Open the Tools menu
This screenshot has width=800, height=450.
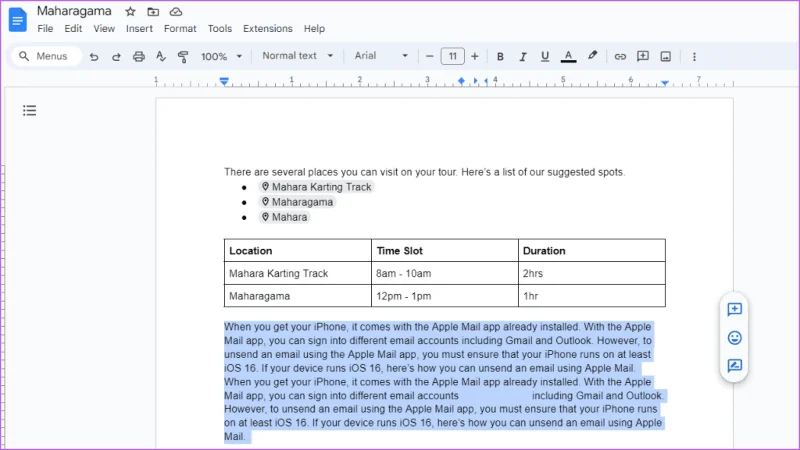pyautogui.click(x=220, y=29)
